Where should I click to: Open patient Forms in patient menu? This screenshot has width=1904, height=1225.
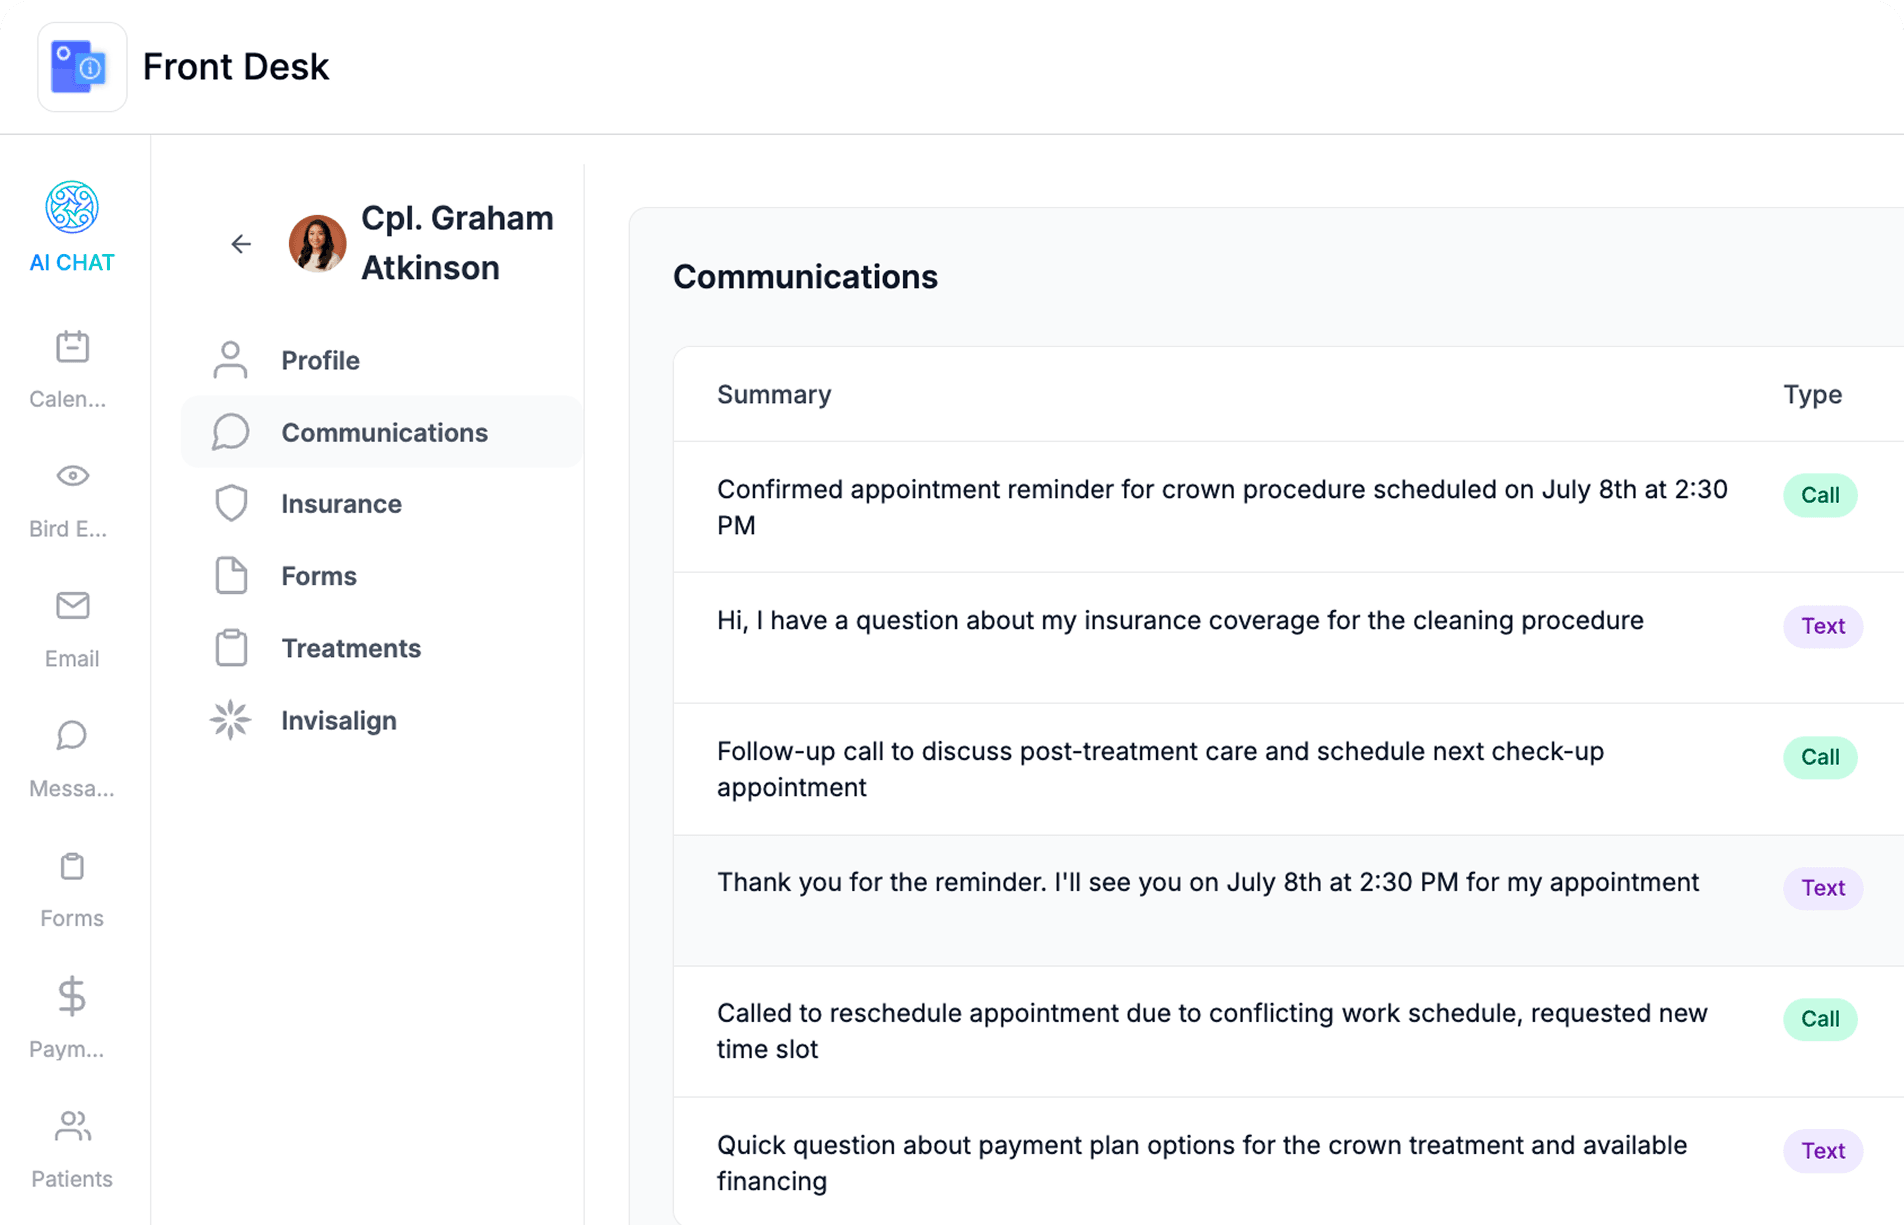click(x=318, y=576)
